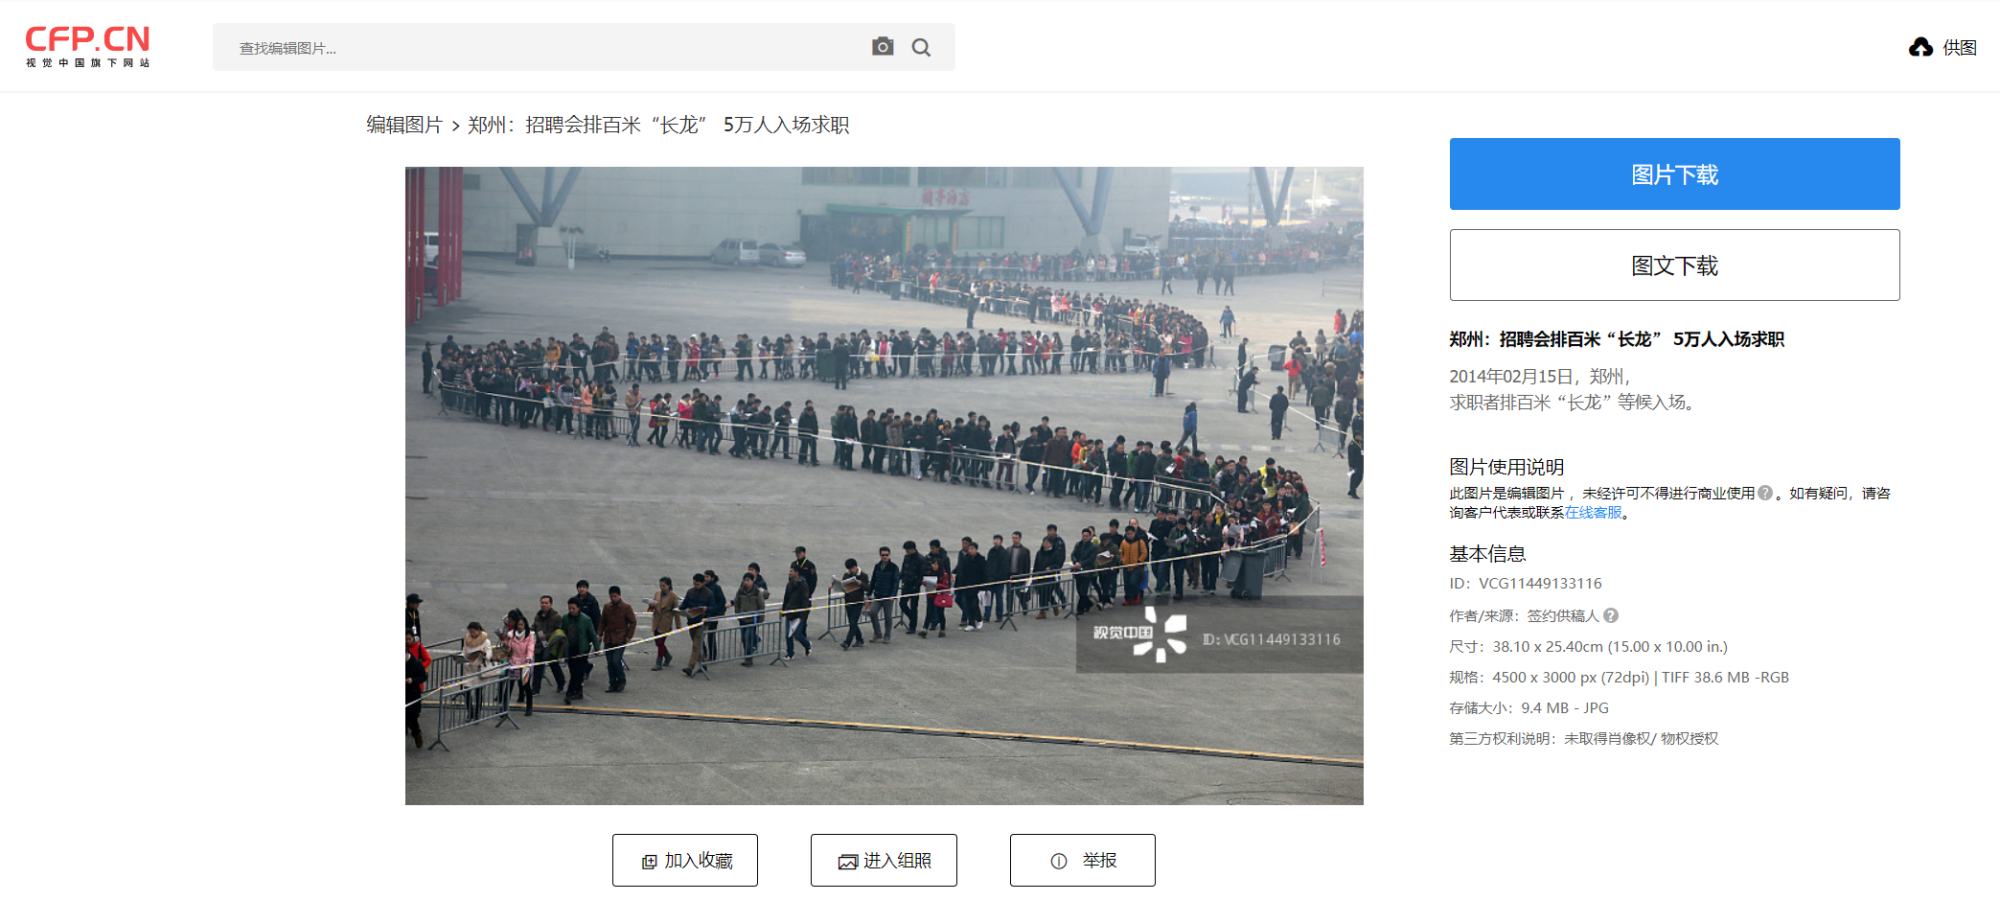Click the 加入收藏 button label
Image resolution: width=2000 pixels, height=924 pixels.
[698, 861]
